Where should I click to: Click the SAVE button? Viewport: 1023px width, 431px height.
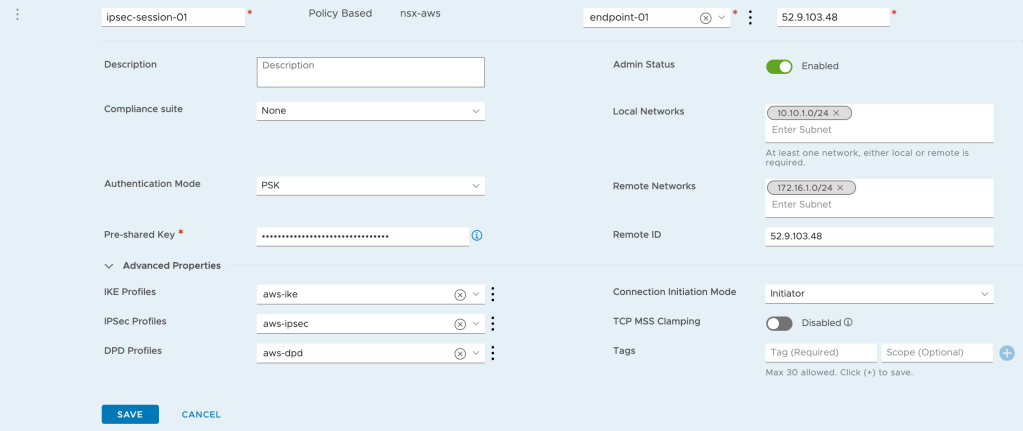tap(130, 414)
